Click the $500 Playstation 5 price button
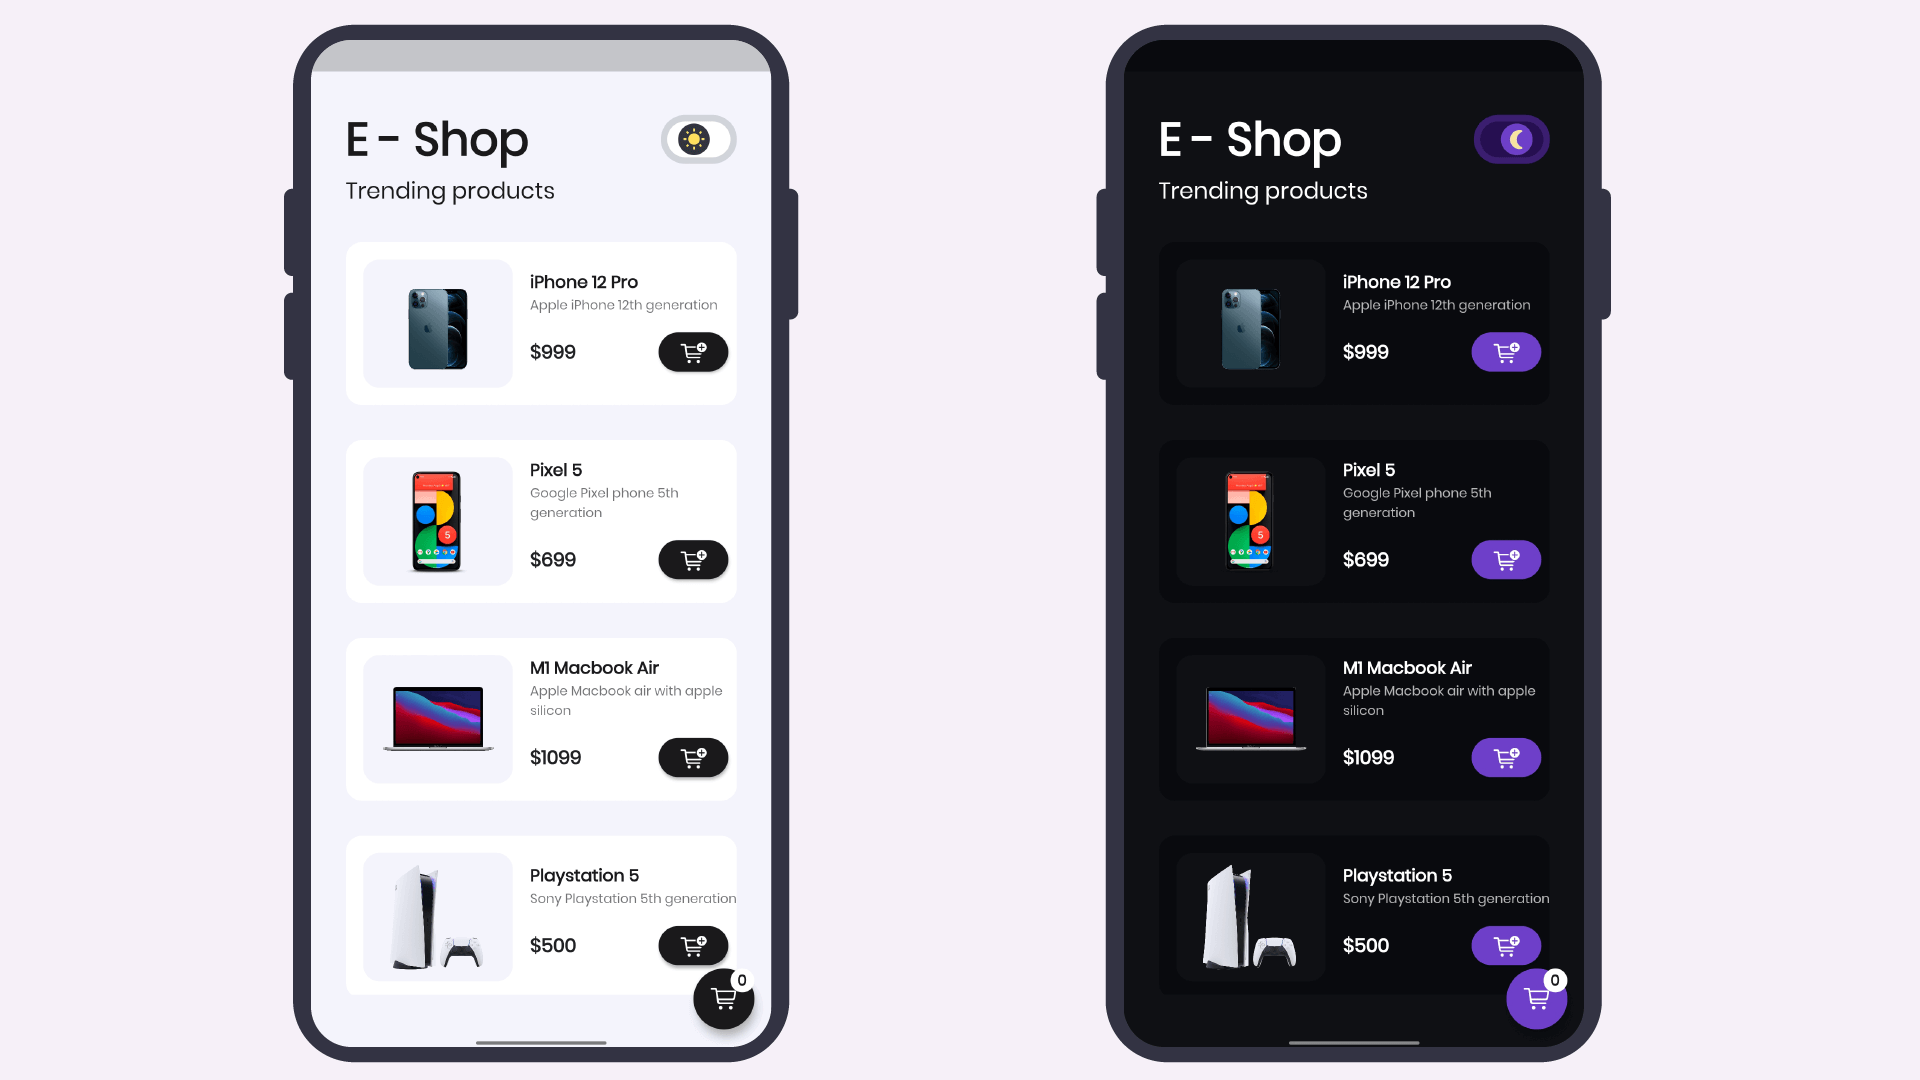1920x1080 pixels. (x=553, y=945)
